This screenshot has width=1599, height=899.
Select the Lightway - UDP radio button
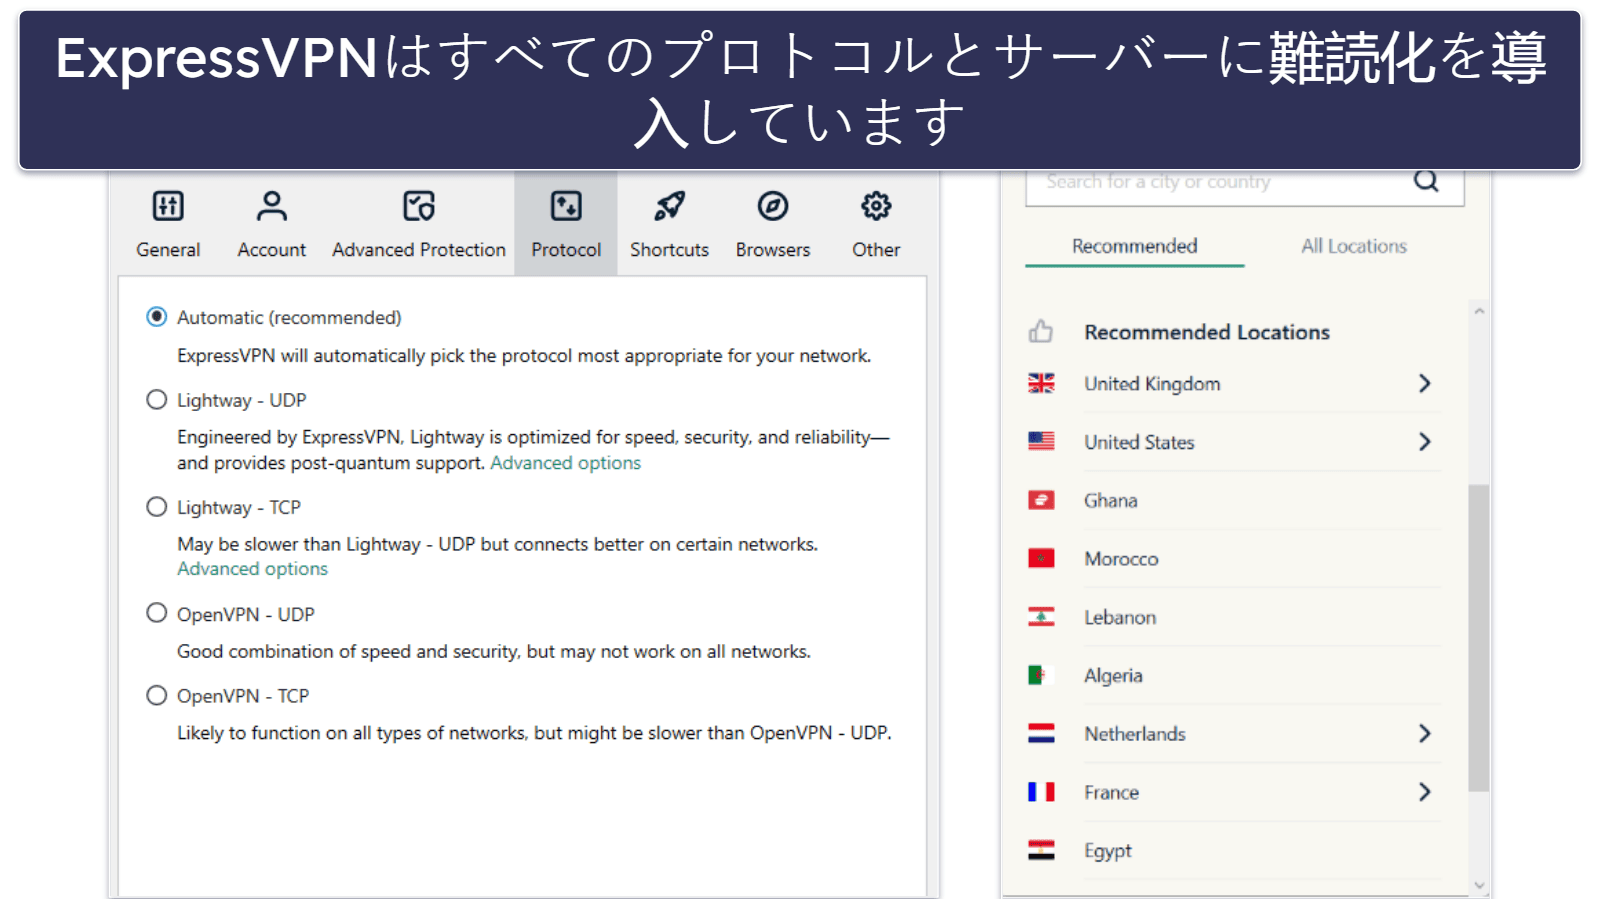[156, 400]
